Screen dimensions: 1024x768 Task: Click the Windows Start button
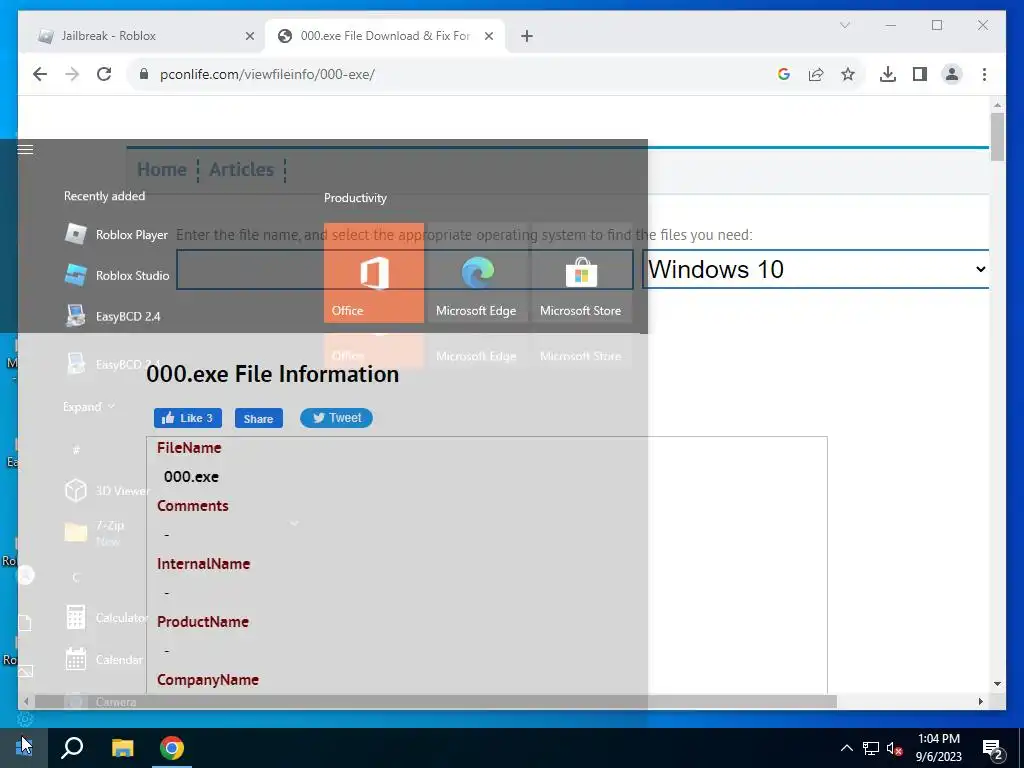pos(24,748)
